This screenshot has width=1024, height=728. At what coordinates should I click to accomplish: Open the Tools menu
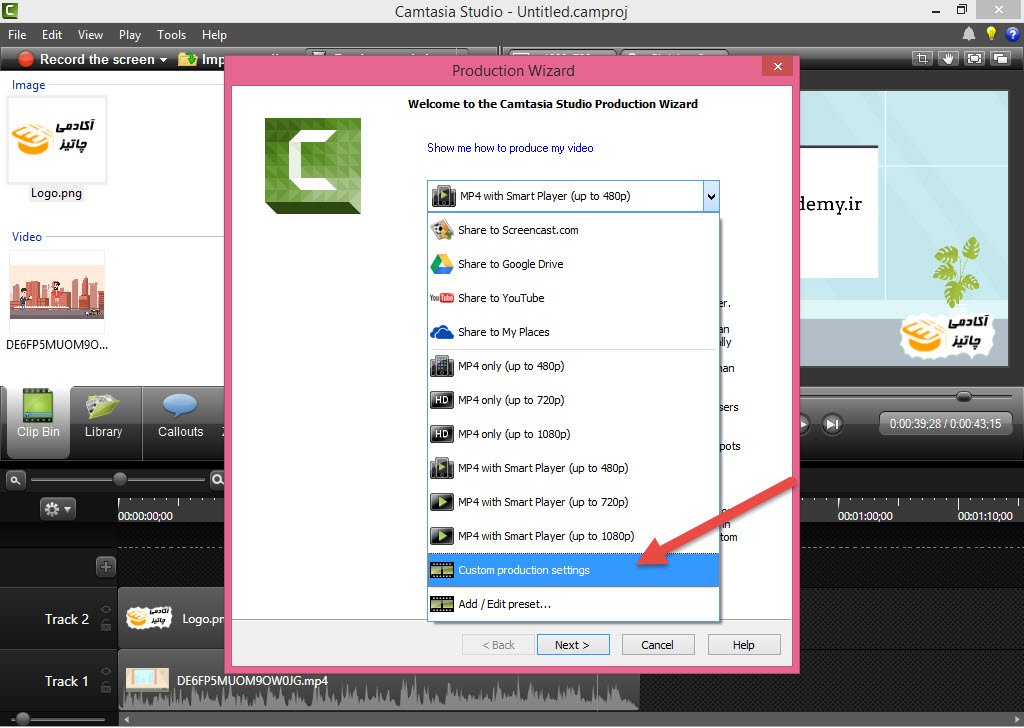[171, 35]
